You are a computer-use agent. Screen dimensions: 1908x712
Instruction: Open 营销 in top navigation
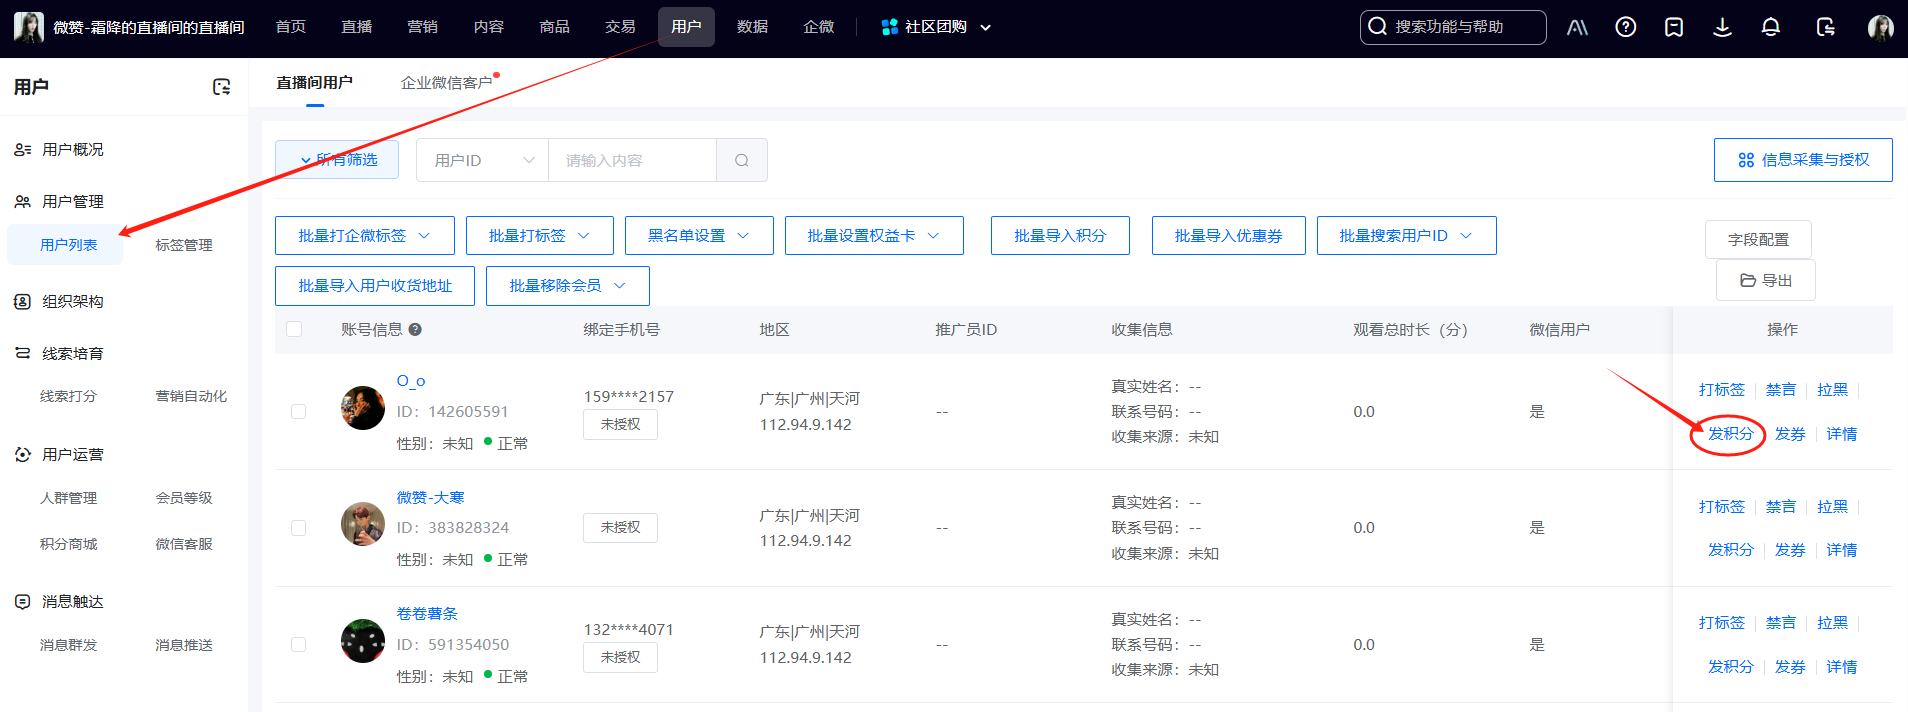[x=423, y=27]
